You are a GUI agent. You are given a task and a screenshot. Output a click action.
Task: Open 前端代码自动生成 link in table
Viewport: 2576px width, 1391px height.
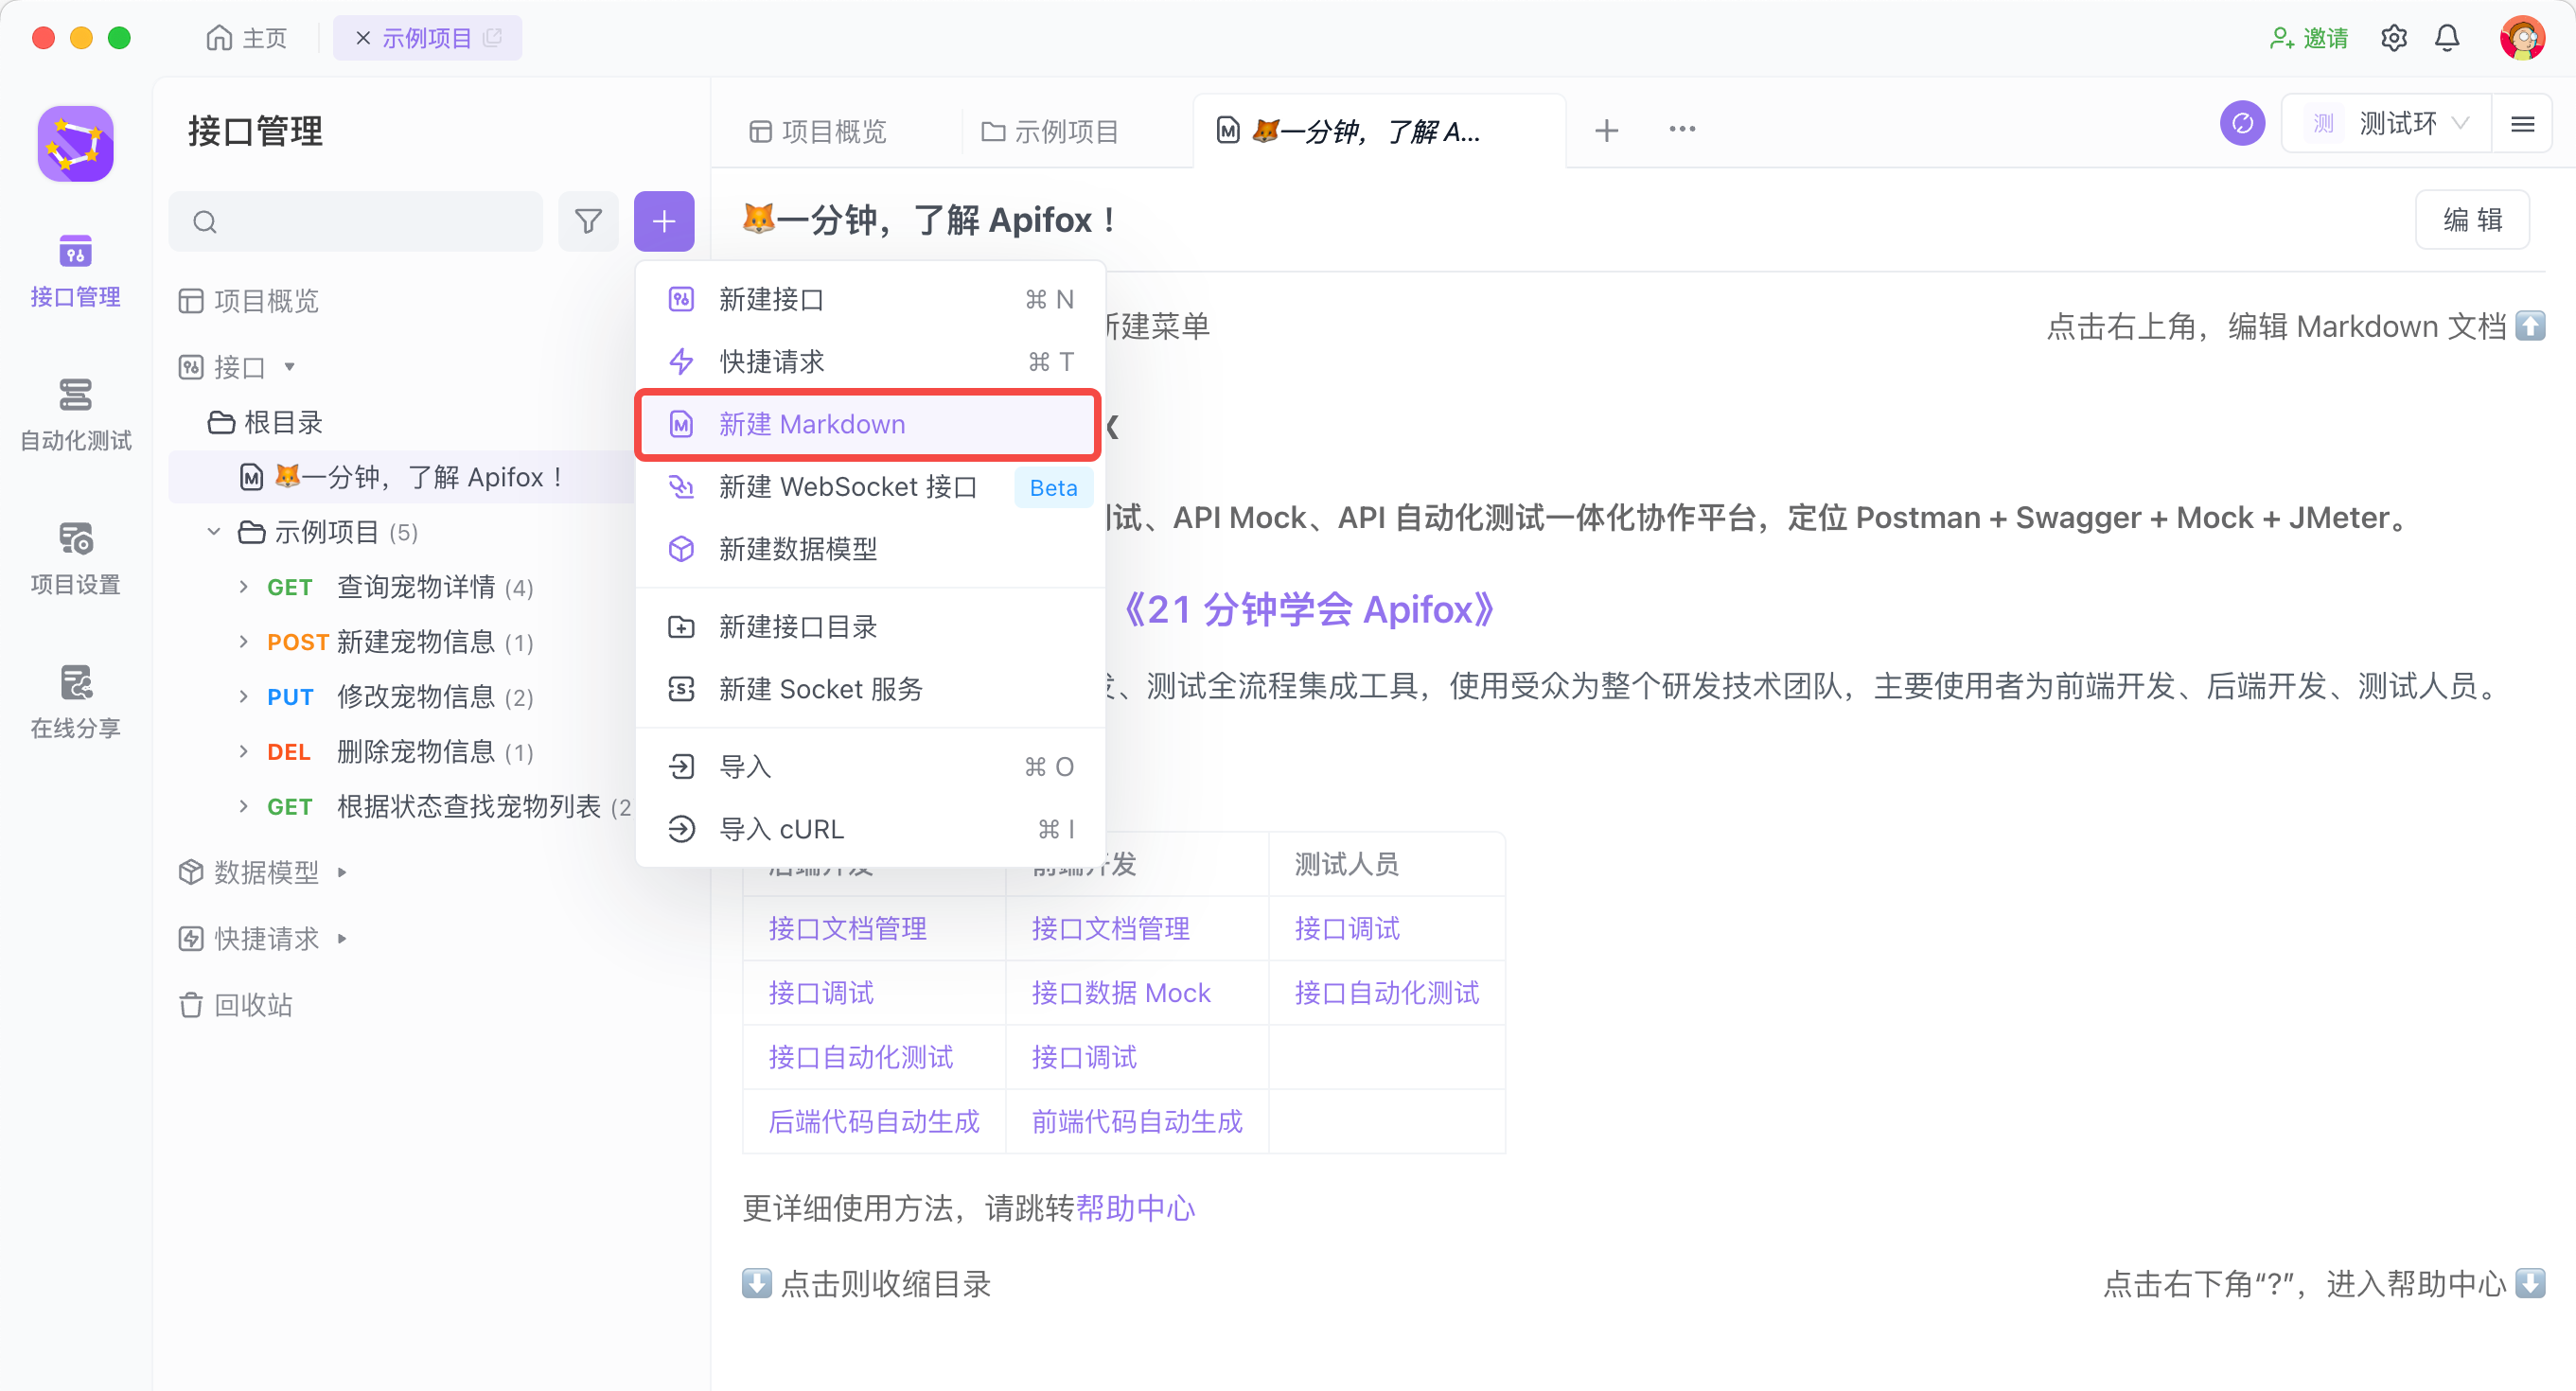coord(1136,1122)
